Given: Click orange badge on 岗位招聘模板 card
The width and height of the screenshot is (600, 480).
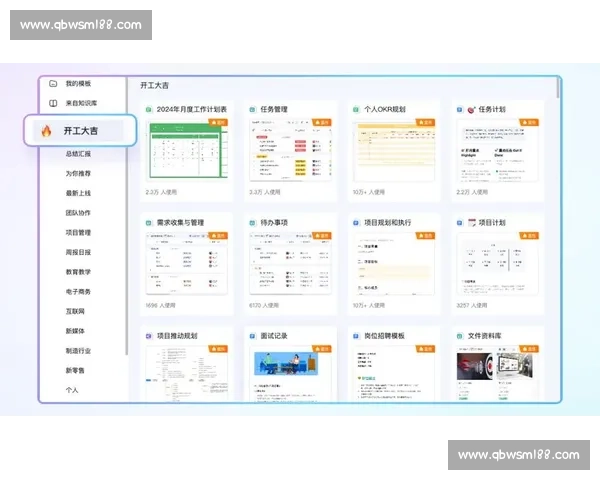Looking at the screenshot, I should coord(426,349).
